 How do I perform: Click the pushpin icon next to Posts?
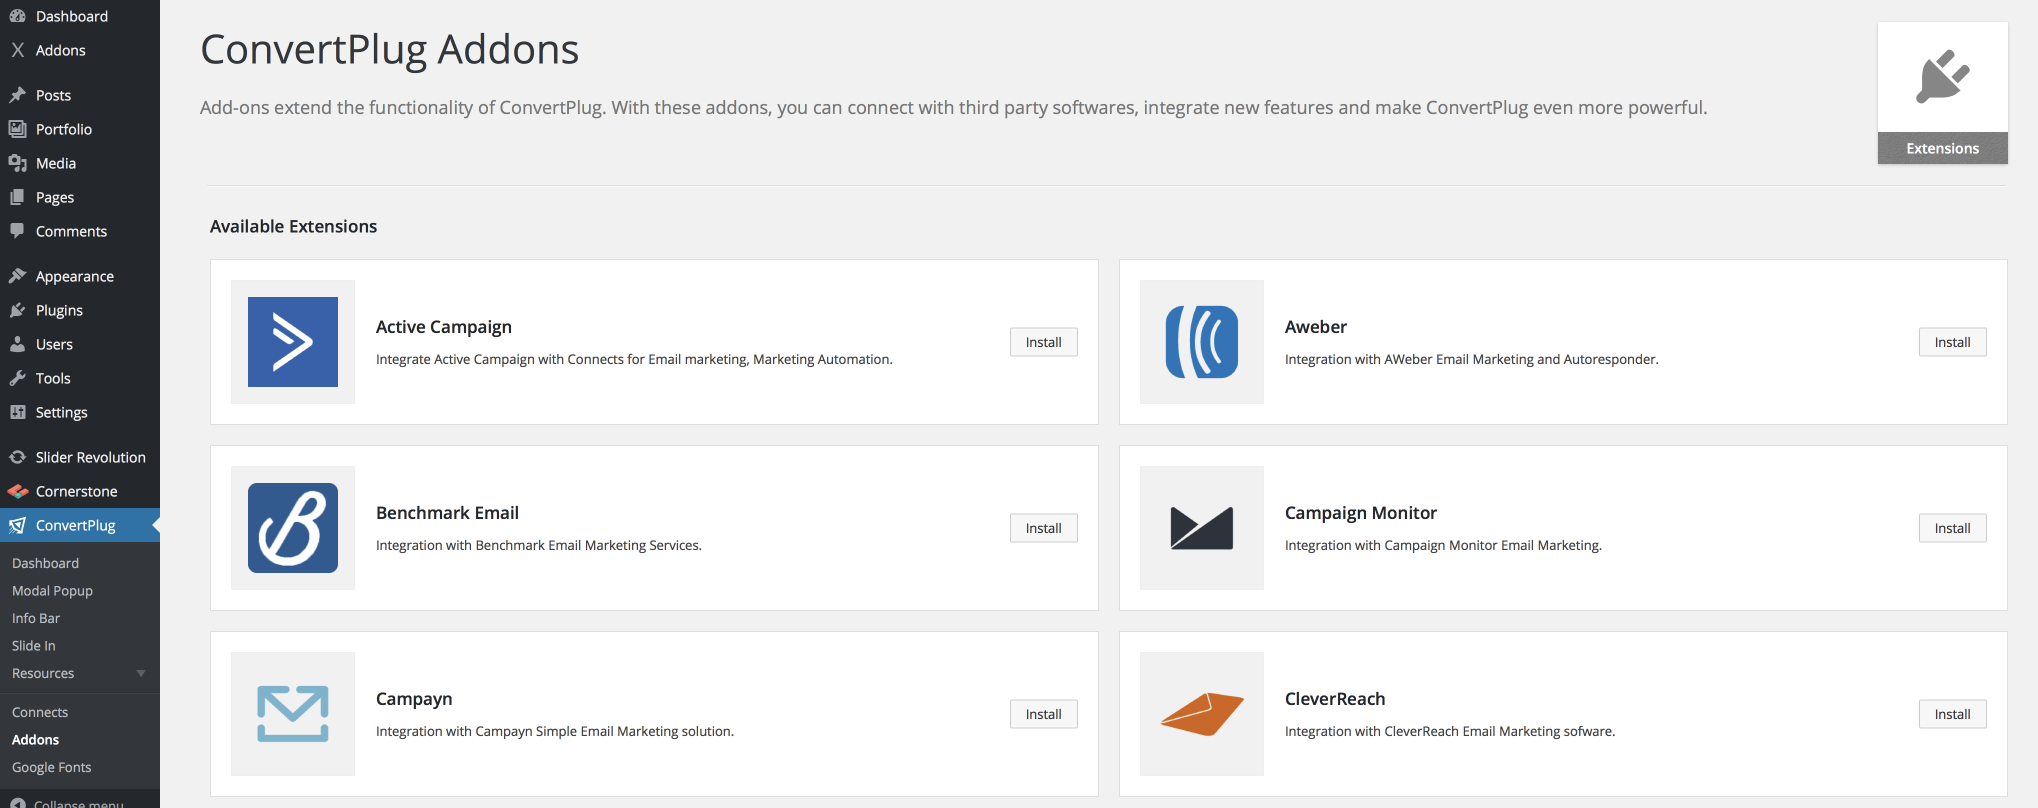(17, 95)
